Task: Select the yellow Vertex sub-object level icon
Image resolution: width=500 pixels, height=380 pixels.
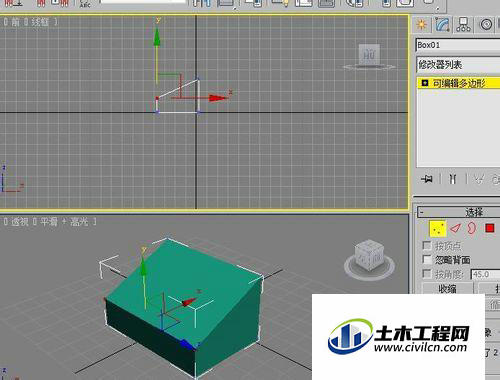Action: click(x=438, y=229)
